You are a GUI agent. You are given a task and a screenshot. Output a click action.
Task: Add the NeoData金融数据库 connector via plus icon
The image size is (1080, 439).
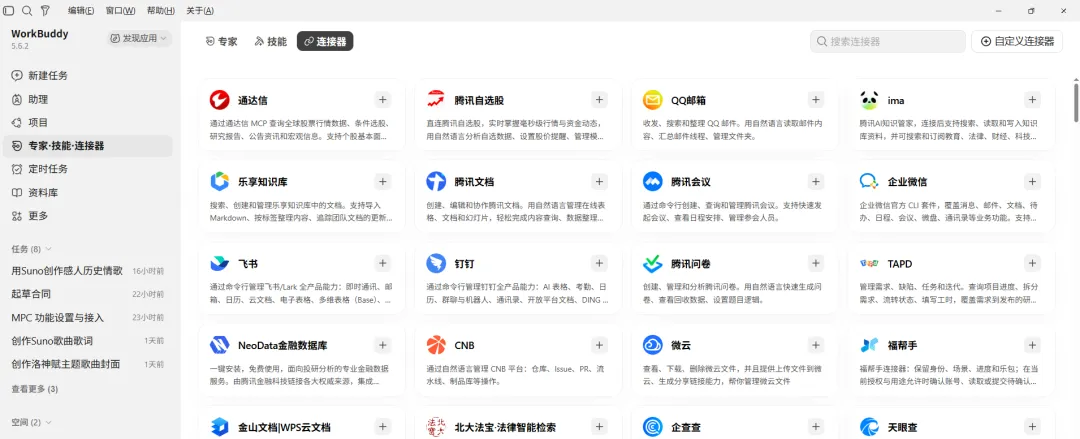click(383, 345)
